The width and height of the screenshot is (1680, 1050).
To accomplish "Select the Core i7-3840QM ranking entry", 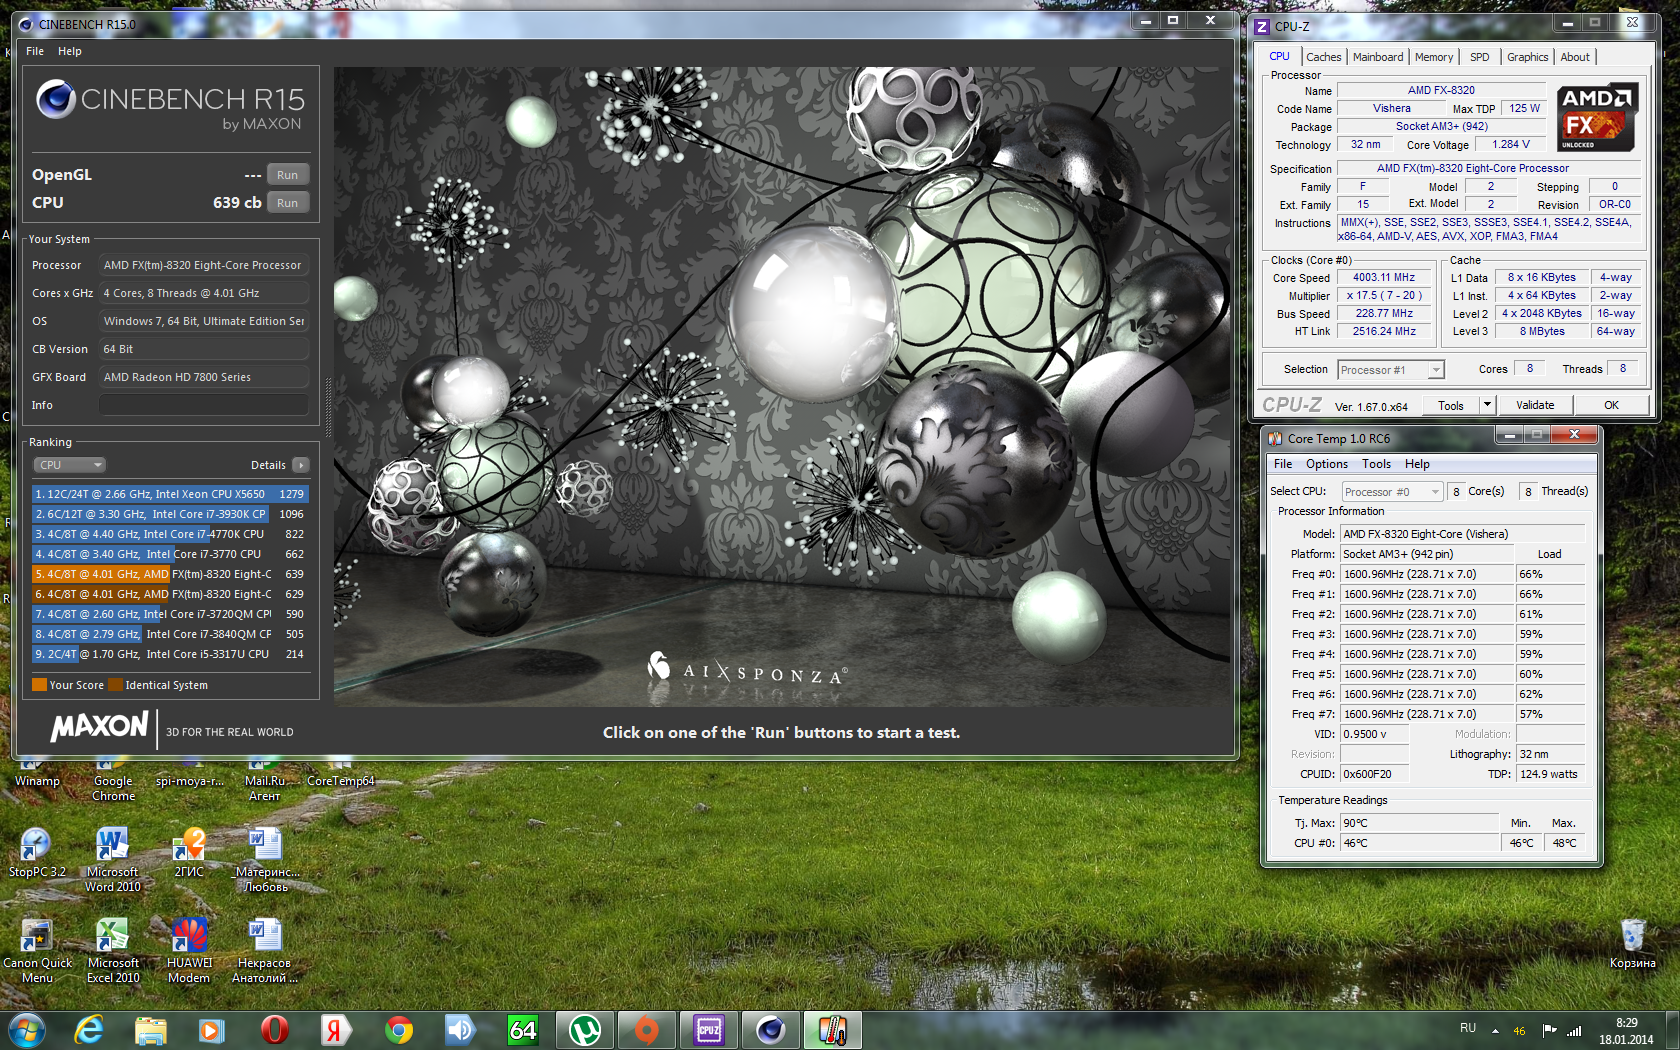I will tap(170, 634).
